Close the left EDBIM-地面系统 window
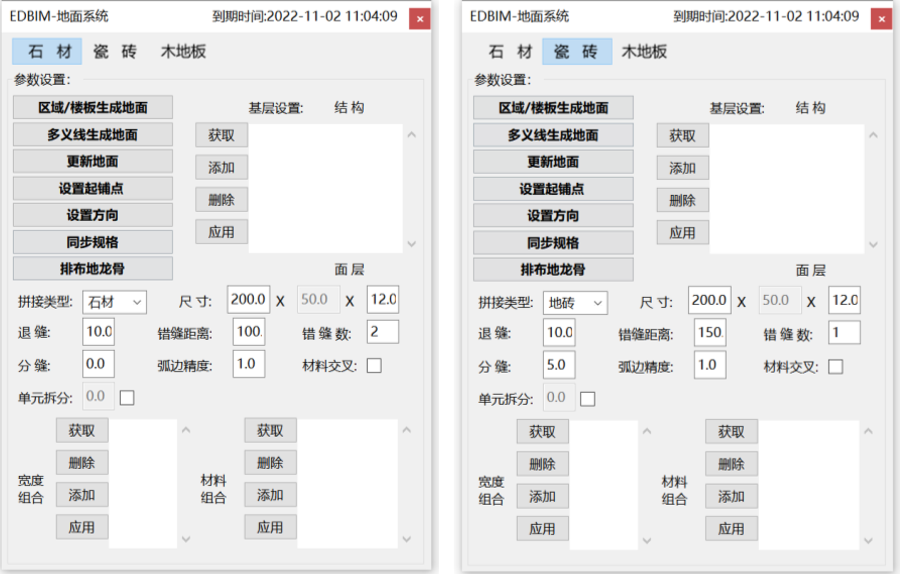This screenshot has width=900, height=574. (x=420, y=19)
